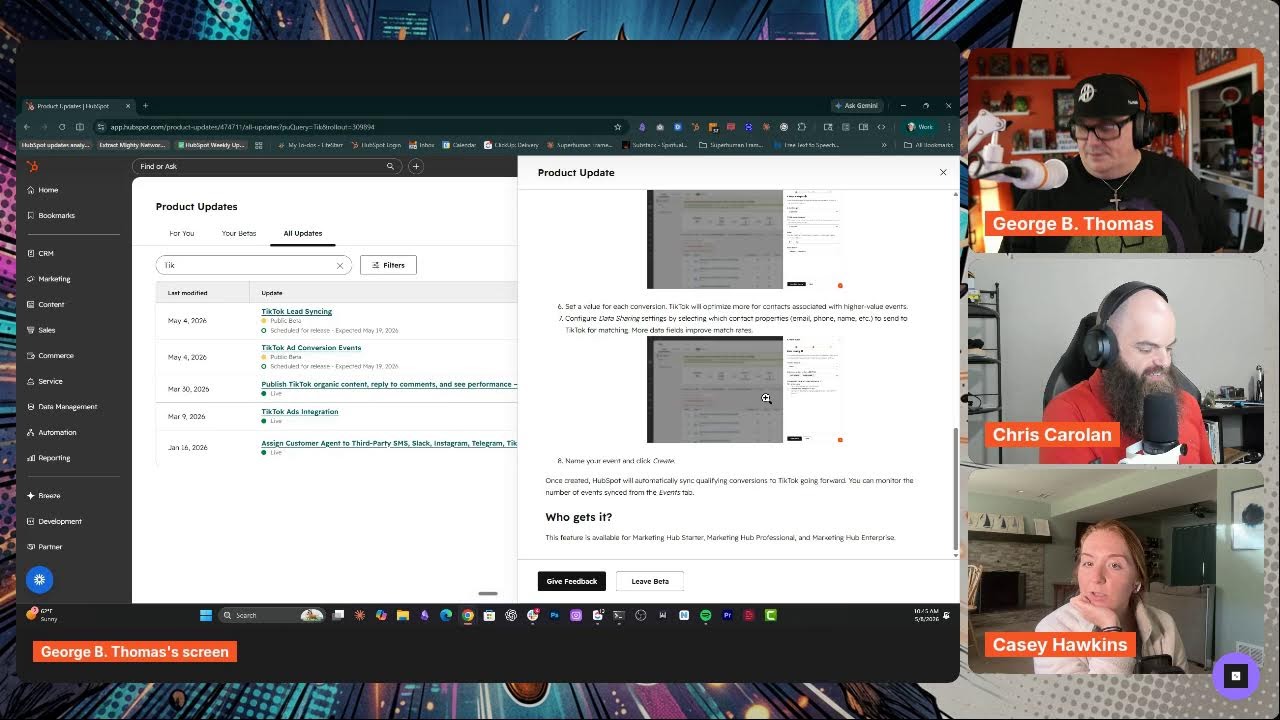1280x720 pixels.
Task: Open Breeze in the sidebar
Action: tap(49, 496)
